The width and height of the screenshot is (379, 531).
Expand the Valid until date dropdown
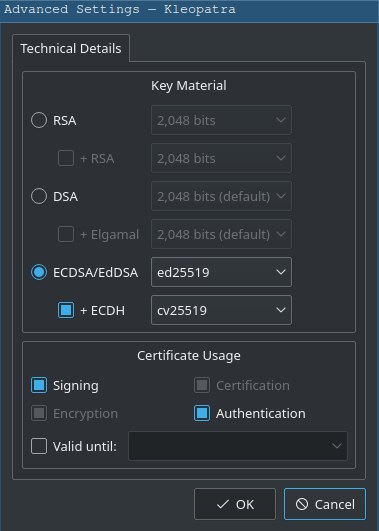(x=238, y=446)
